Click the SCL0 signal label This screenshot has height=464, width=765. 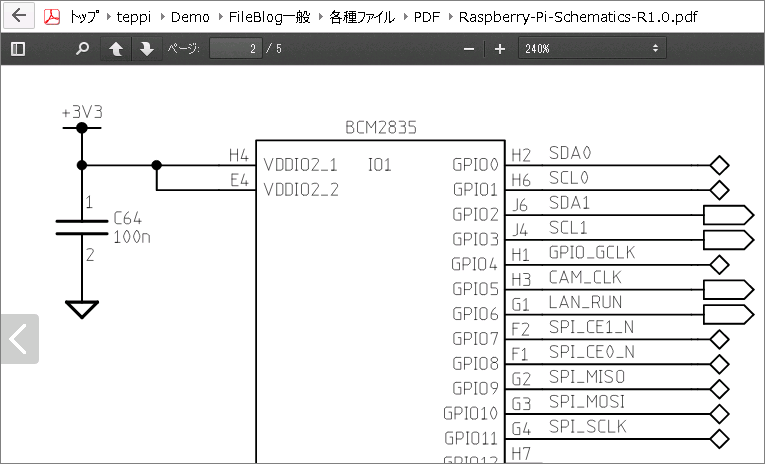point(569,178)
